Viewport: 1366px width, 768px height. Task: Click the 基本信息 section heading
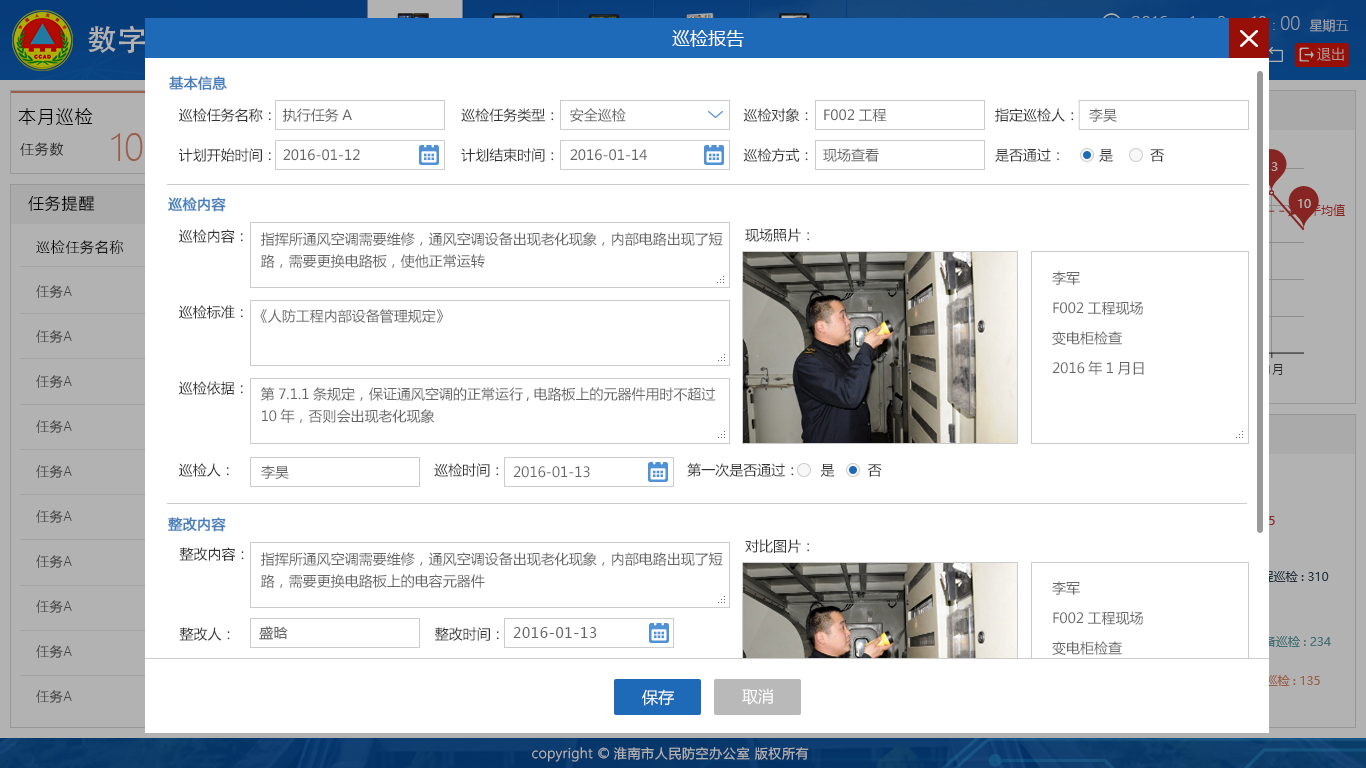click(197, 84)
